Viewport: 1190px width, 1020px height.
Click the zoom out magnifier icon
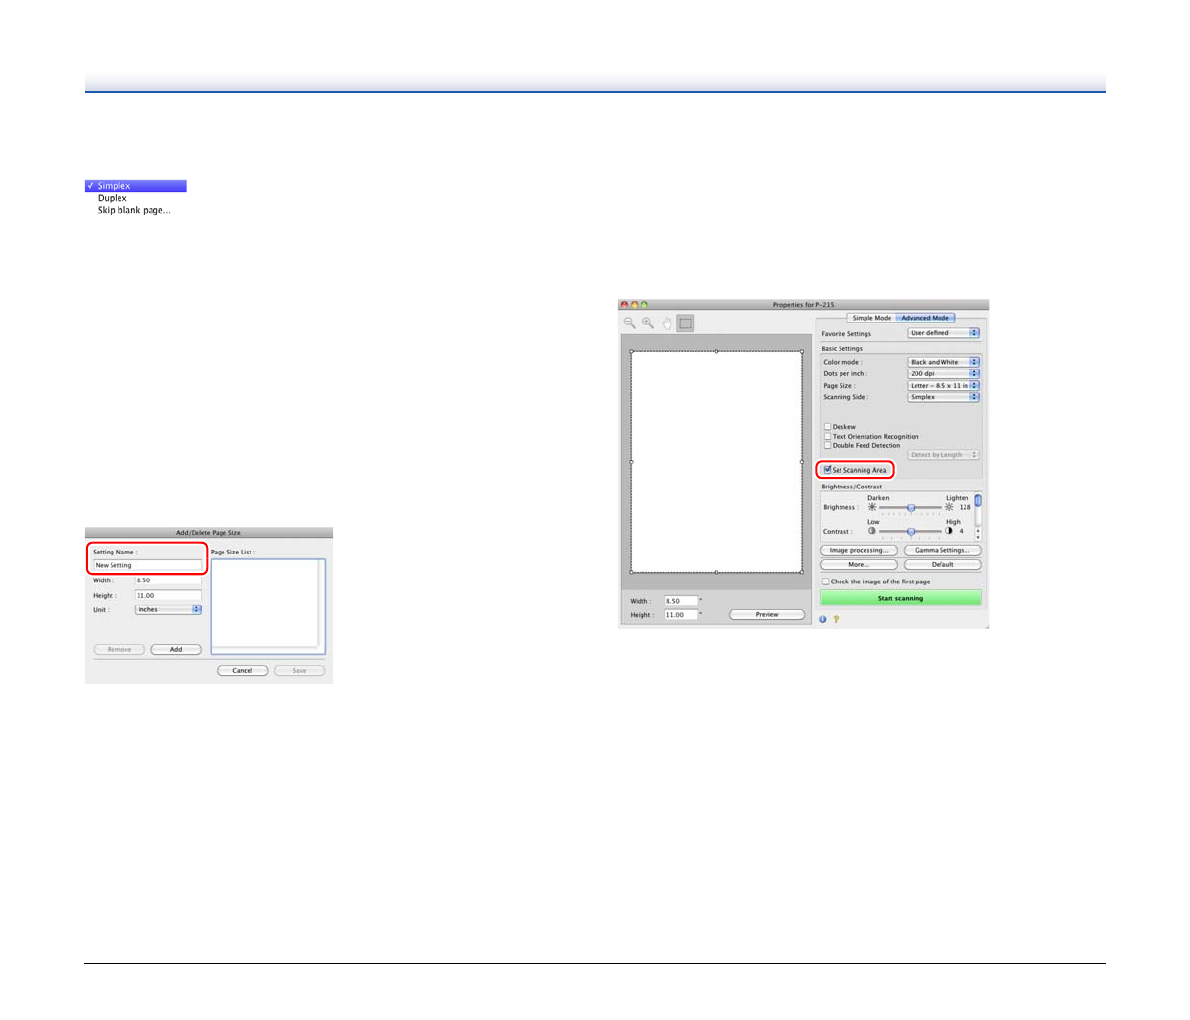coord(630,323)
